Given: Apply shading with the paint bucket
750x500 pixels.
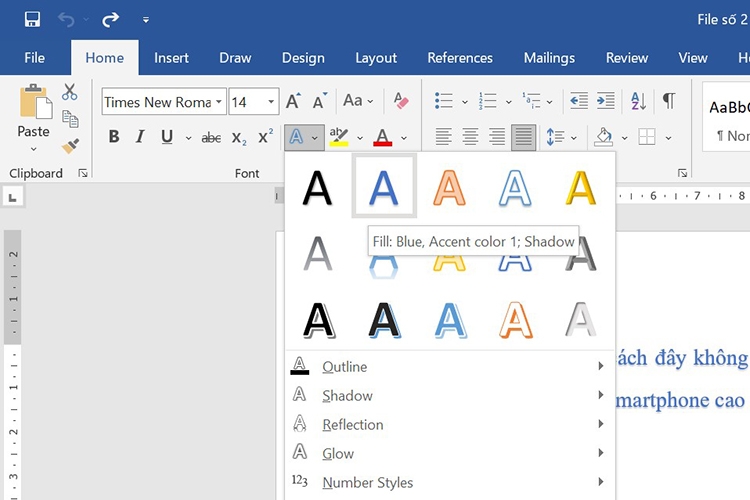Looking at the screenshot, I should [x=603, y=137].
